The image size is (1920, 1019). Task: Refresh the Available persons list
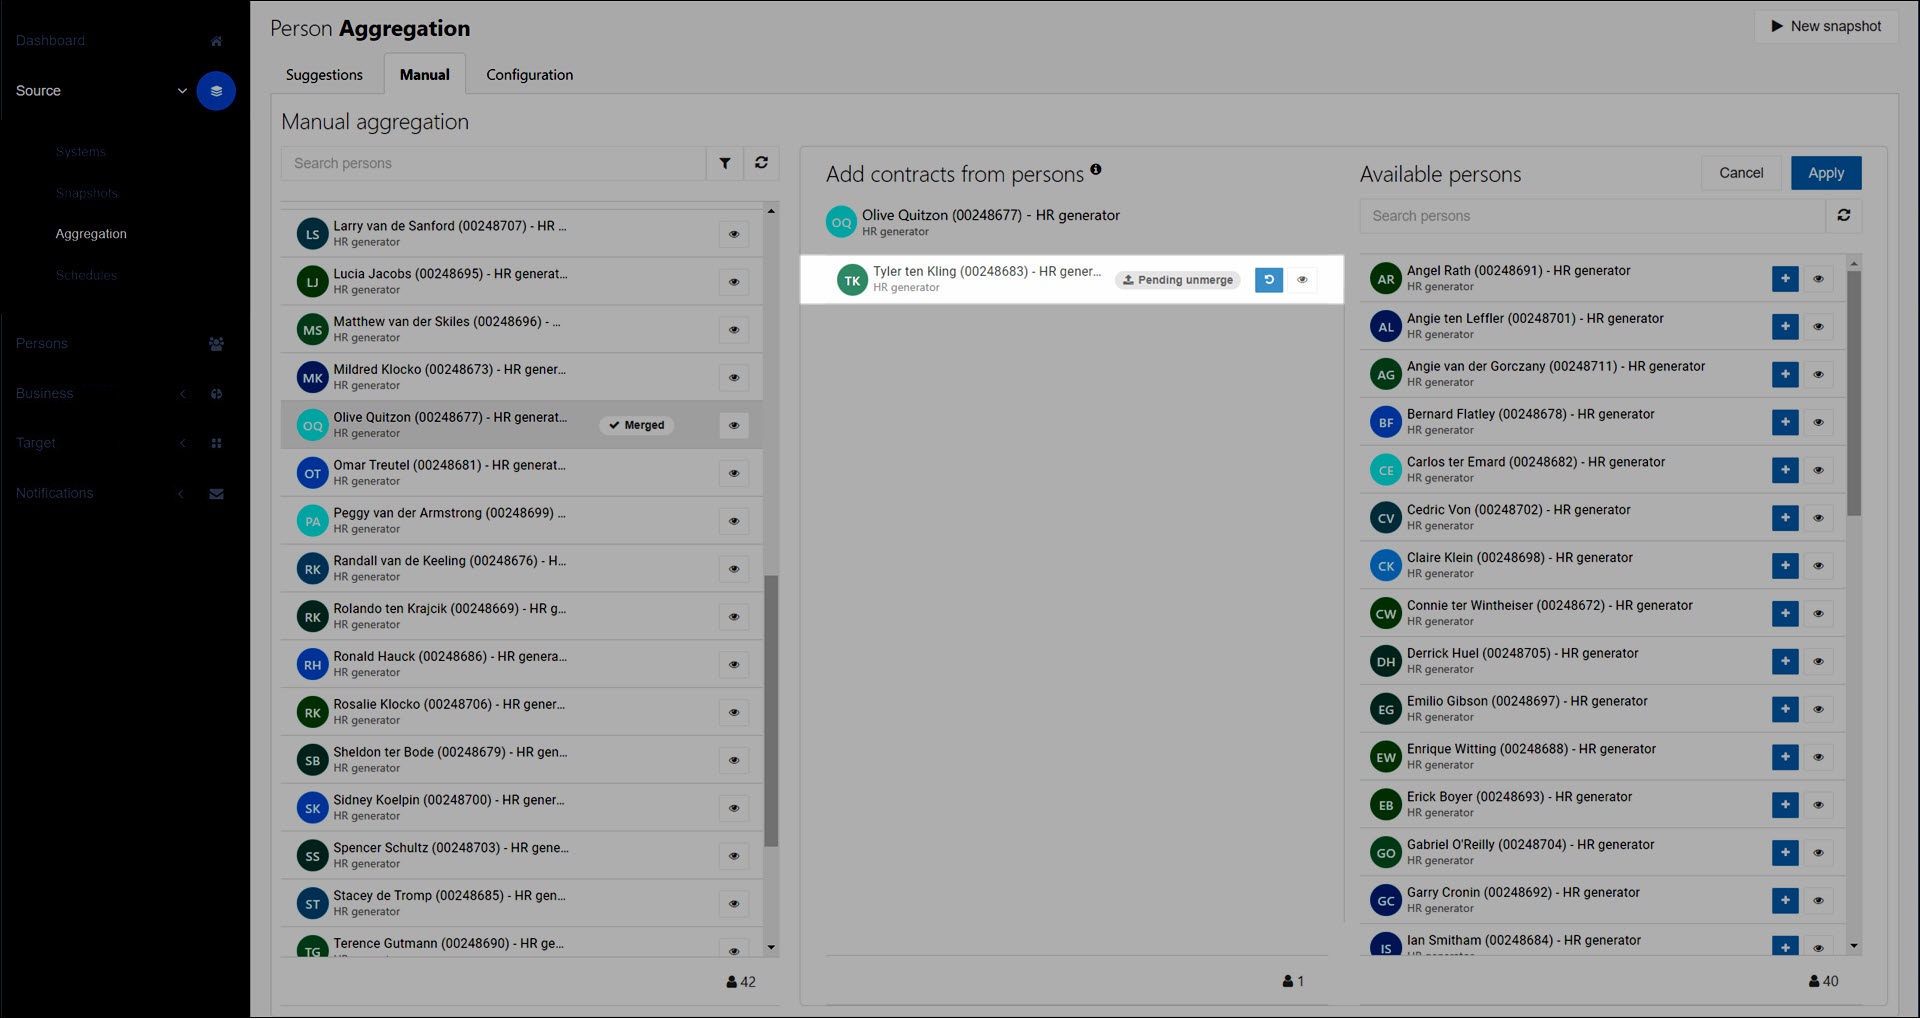pyautogui.click(x=1843, y=216)
